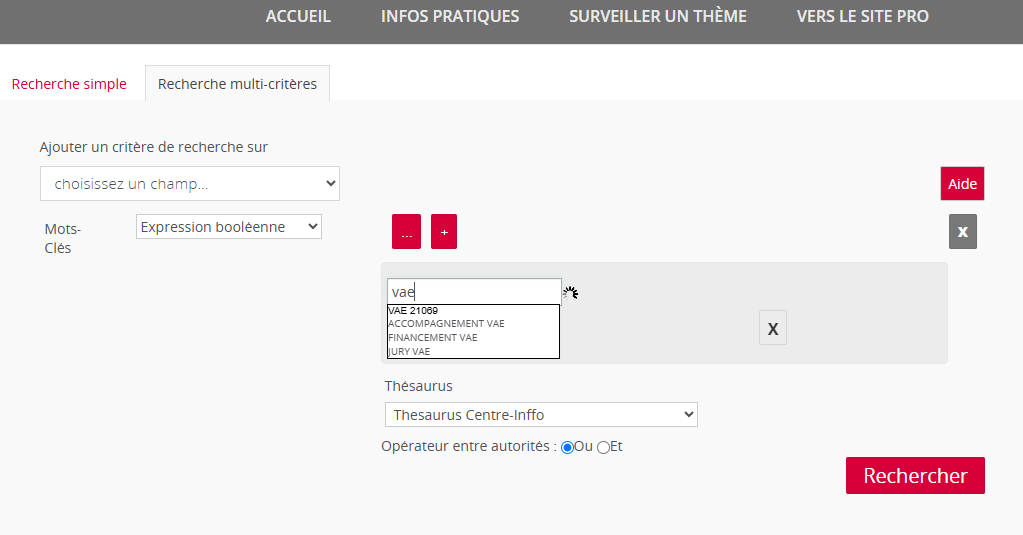Open SURVEILLER UN THÈME menu item
Image resolution: width=1023 pixels, height=535 pixels.
pos(658,16)
